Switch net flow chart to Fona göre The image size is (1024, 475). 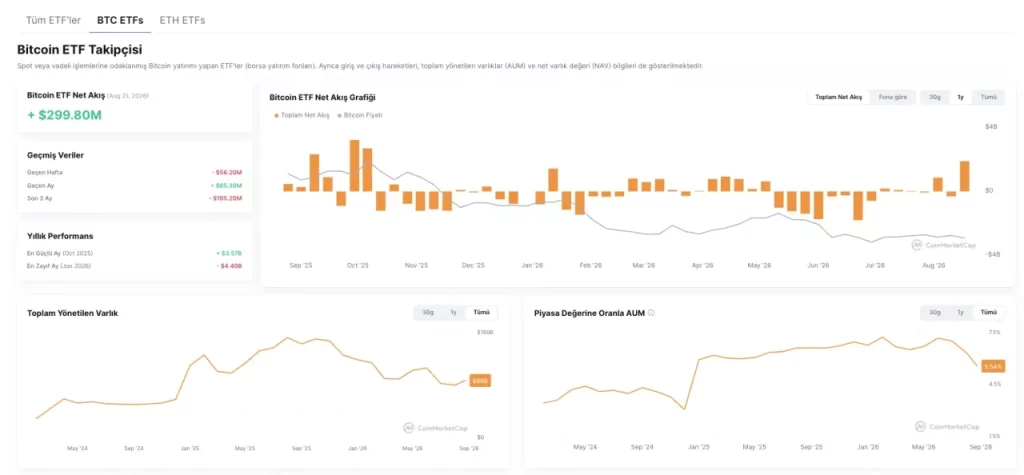(893, 97)
